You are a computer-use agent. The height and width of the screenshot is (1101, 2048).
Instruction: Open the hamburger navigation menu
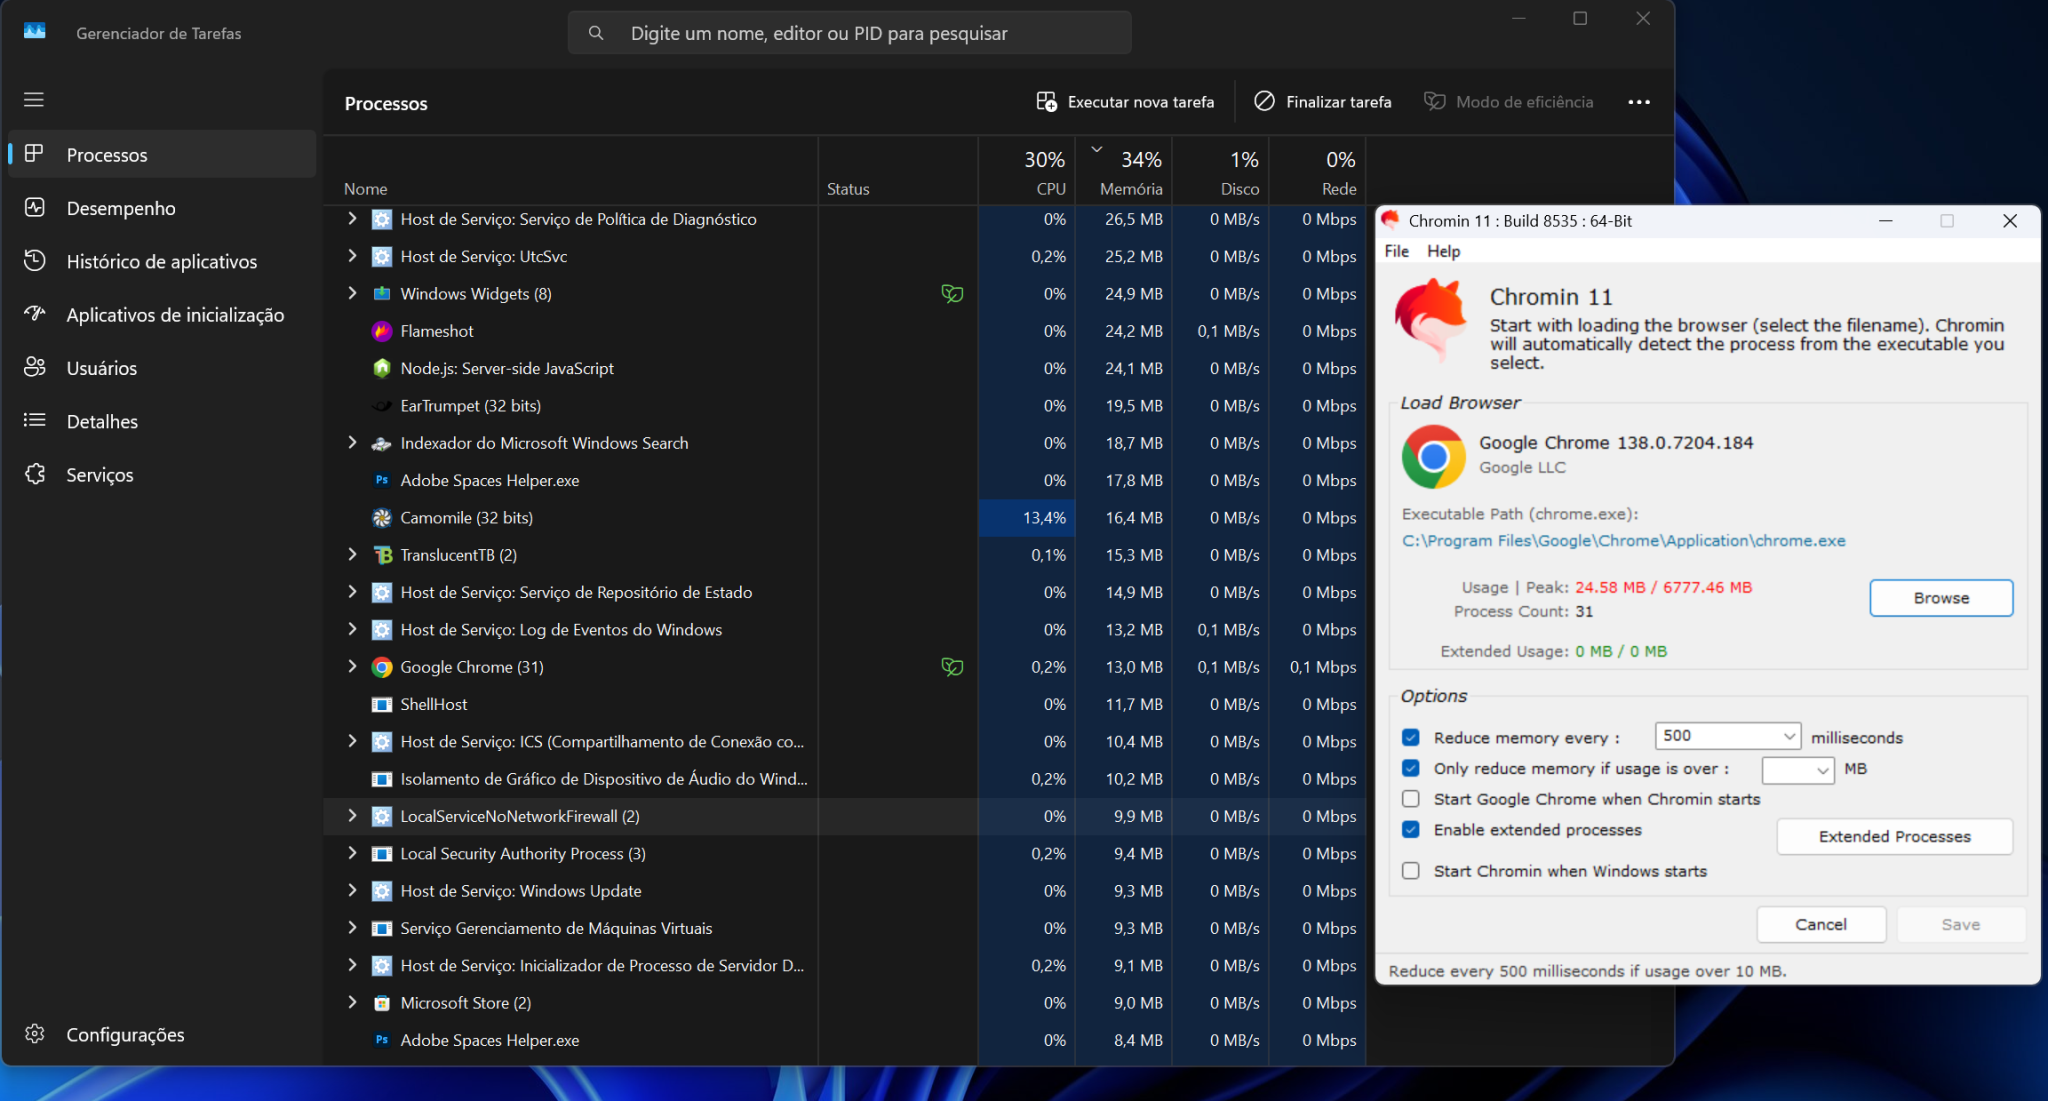(34, 99)
